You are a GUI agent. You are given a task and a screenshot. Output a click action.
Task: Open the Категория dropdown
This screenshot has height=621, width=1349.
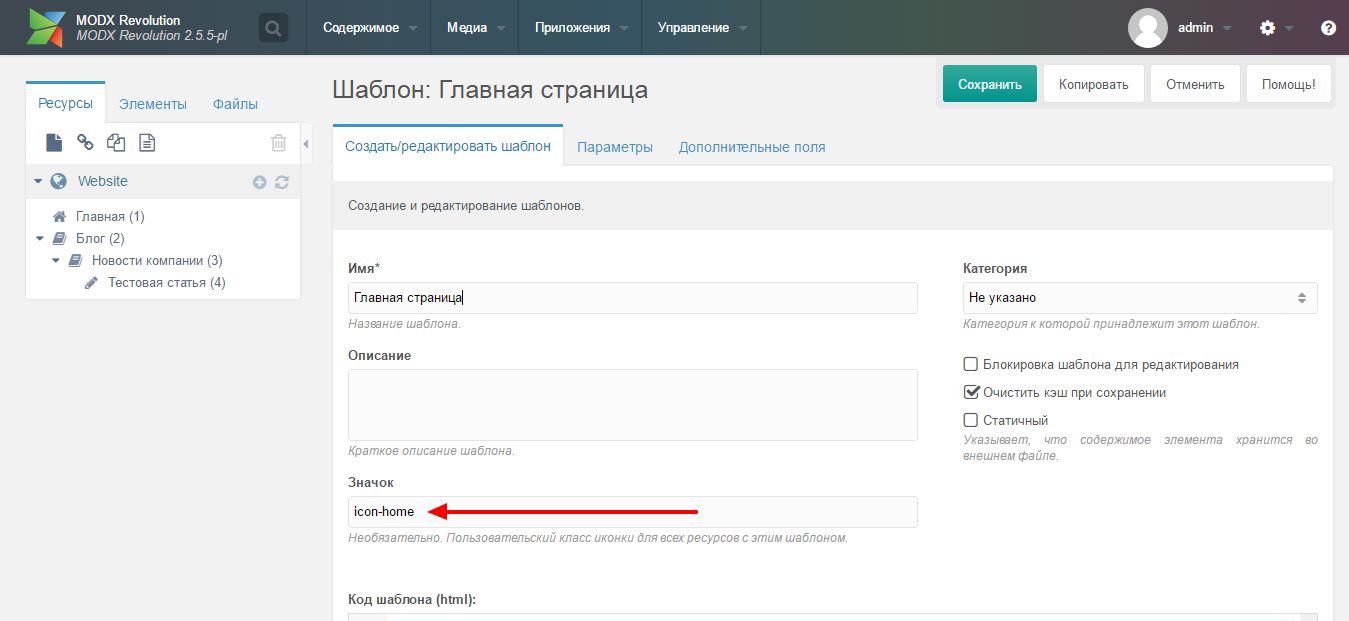pos(1140,298)
